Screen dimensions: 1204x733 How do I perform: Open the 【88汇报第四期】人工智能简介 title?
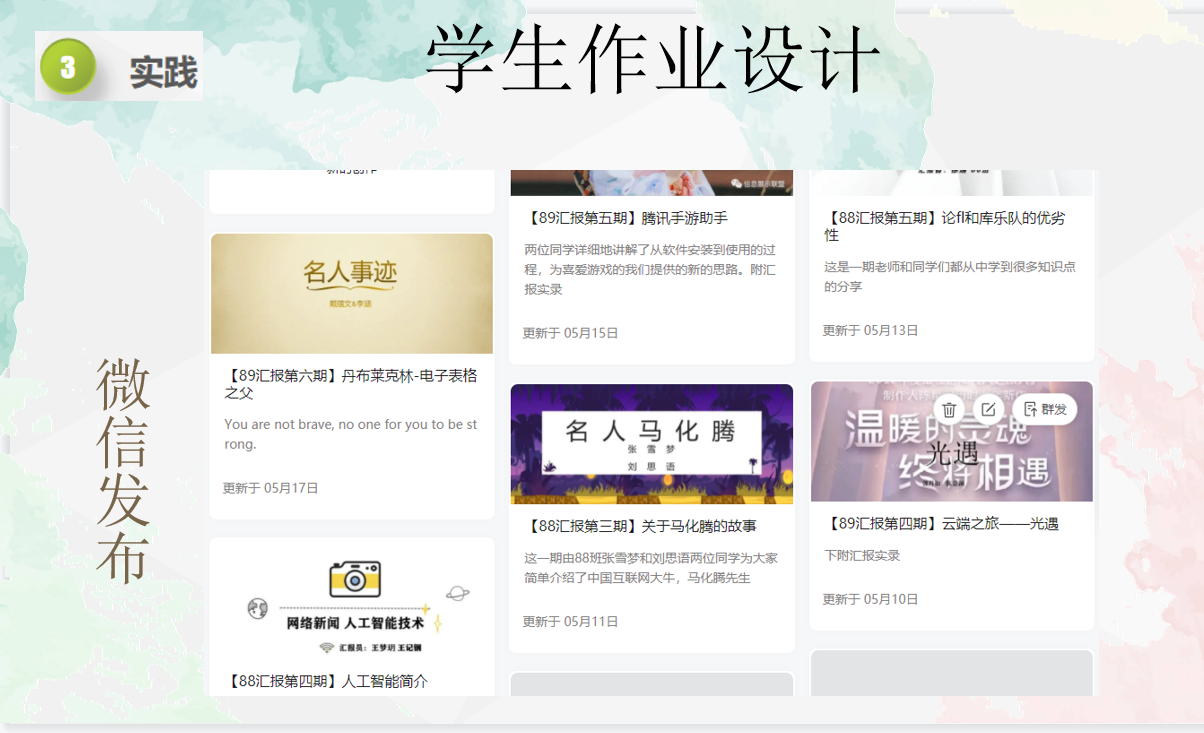pyautogui.click(x=327, y=681)
